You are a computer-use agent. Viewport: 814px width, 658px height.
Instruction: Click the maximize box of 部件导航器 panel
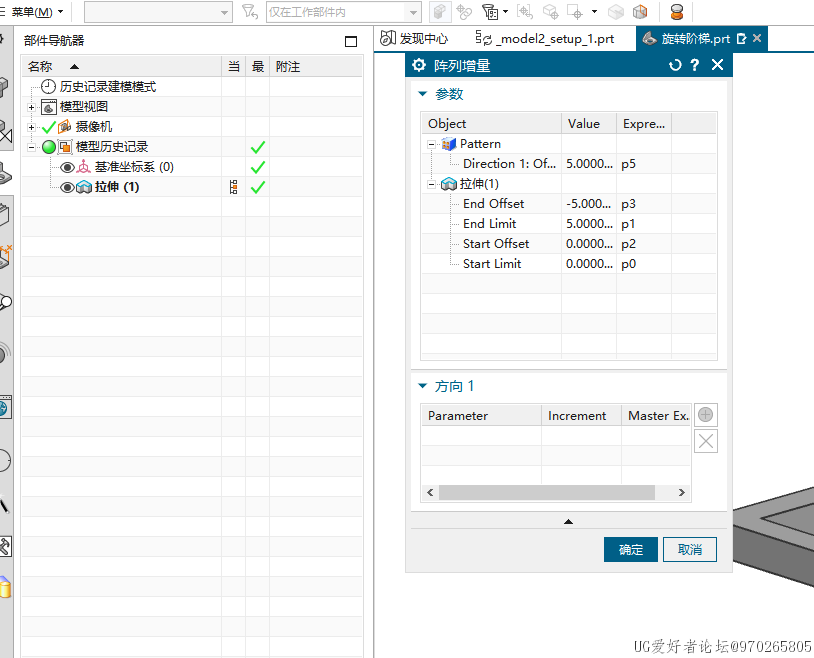click(x=350, y=41)
